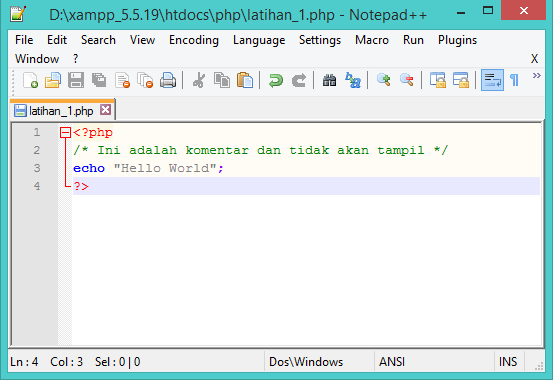The height and width of the screenshot is (380, 553).
Task: Click the green Undo arrow
Action: point(276,80)
